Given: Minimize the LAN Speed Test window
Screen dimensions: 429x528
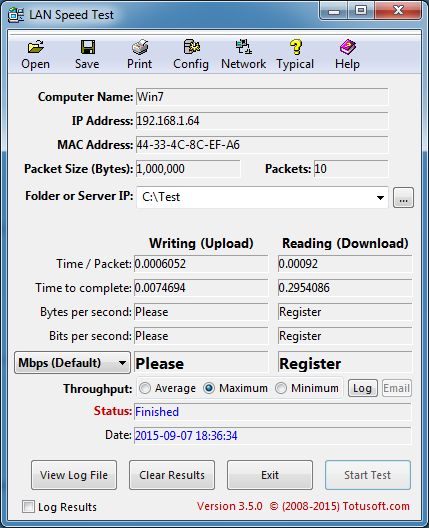Looking at the screenshot, I should pyautogui.click(x=334, y=11).
